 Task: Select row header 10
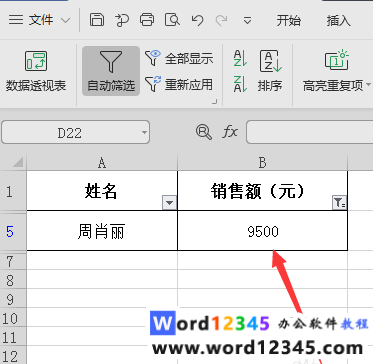[13, 318]
